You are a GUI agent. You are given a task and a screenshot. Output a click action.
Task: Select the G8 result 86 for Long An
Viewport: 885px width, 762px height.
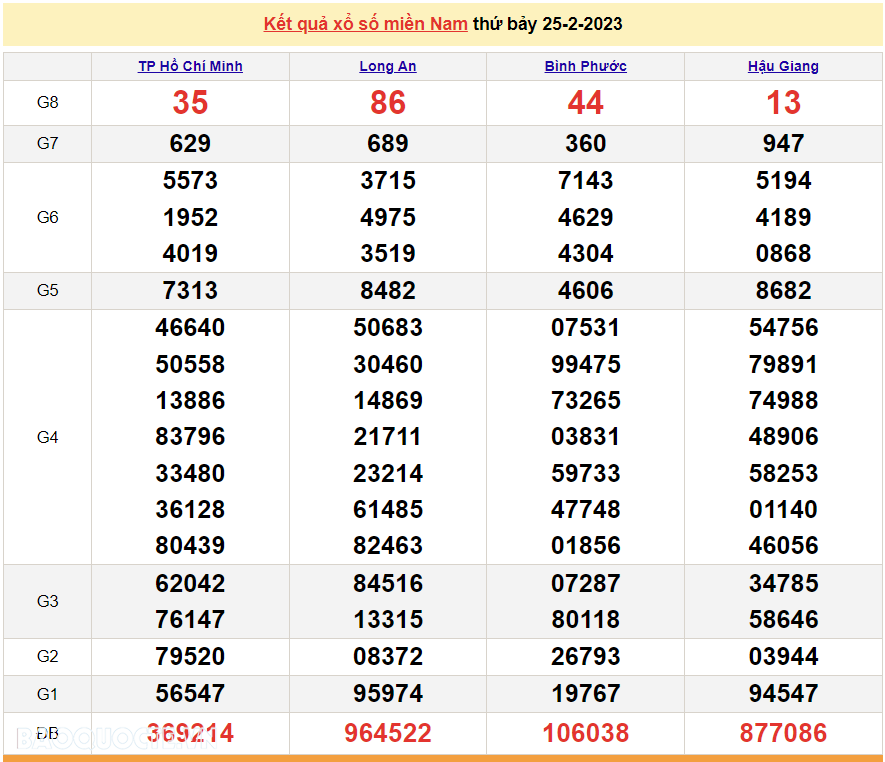click(x=388, y=103)
